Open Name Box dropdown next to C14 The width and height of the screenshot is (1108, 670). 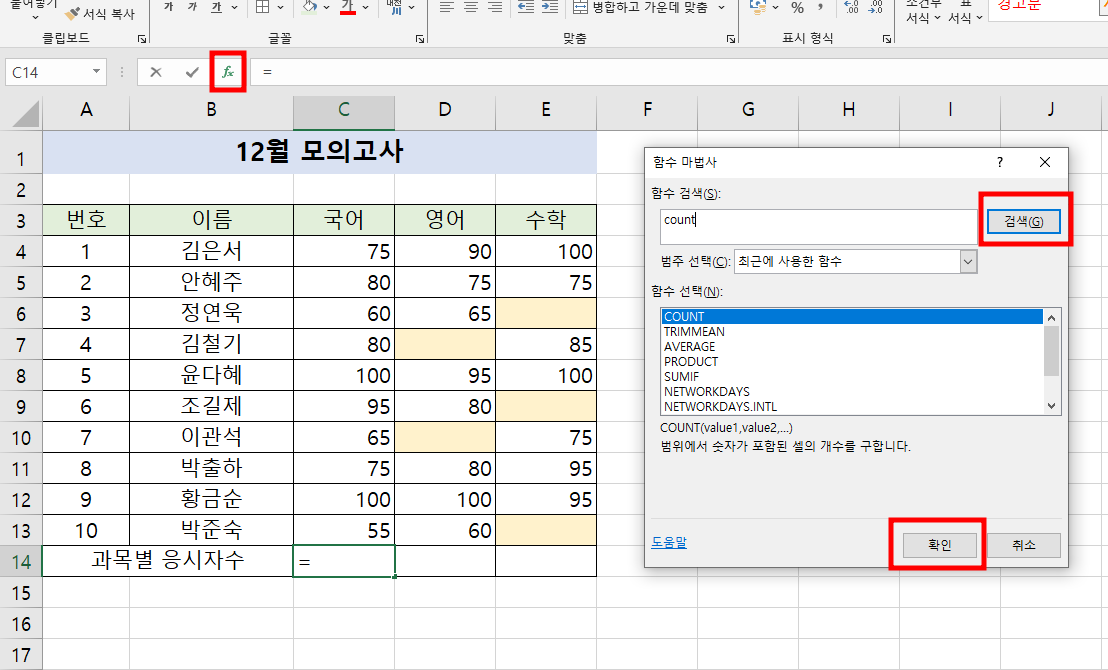(96, 71)
